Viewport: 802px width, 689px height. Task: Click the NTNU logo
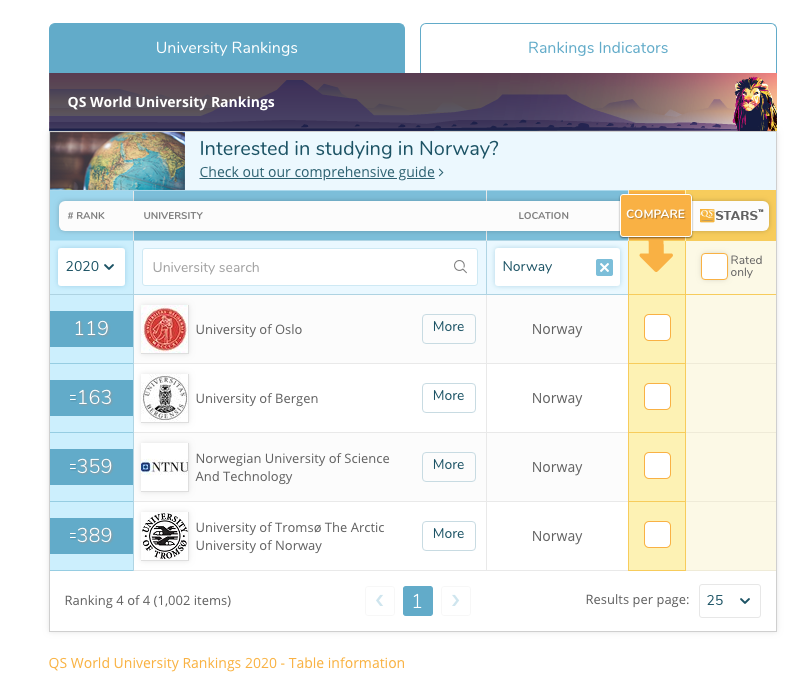click(165, 467)
